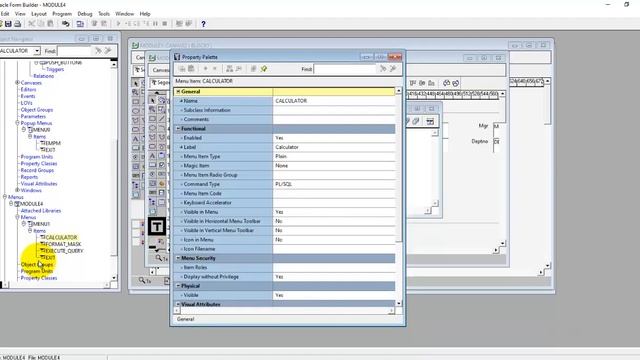Expand the Windows node in navigator
The image size is (640, 360).
click(18, 190)
